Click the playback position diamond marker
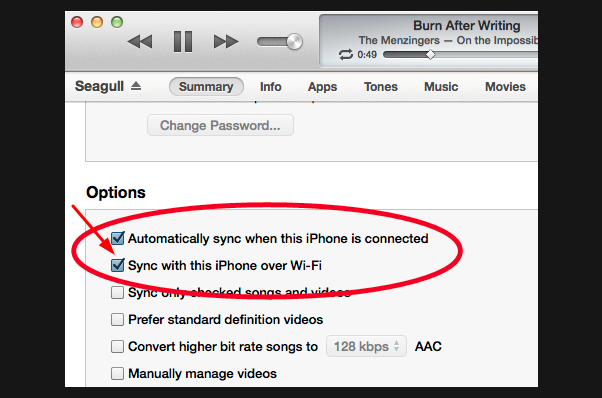This screenshot has height=398, width=602. (431, 54)
